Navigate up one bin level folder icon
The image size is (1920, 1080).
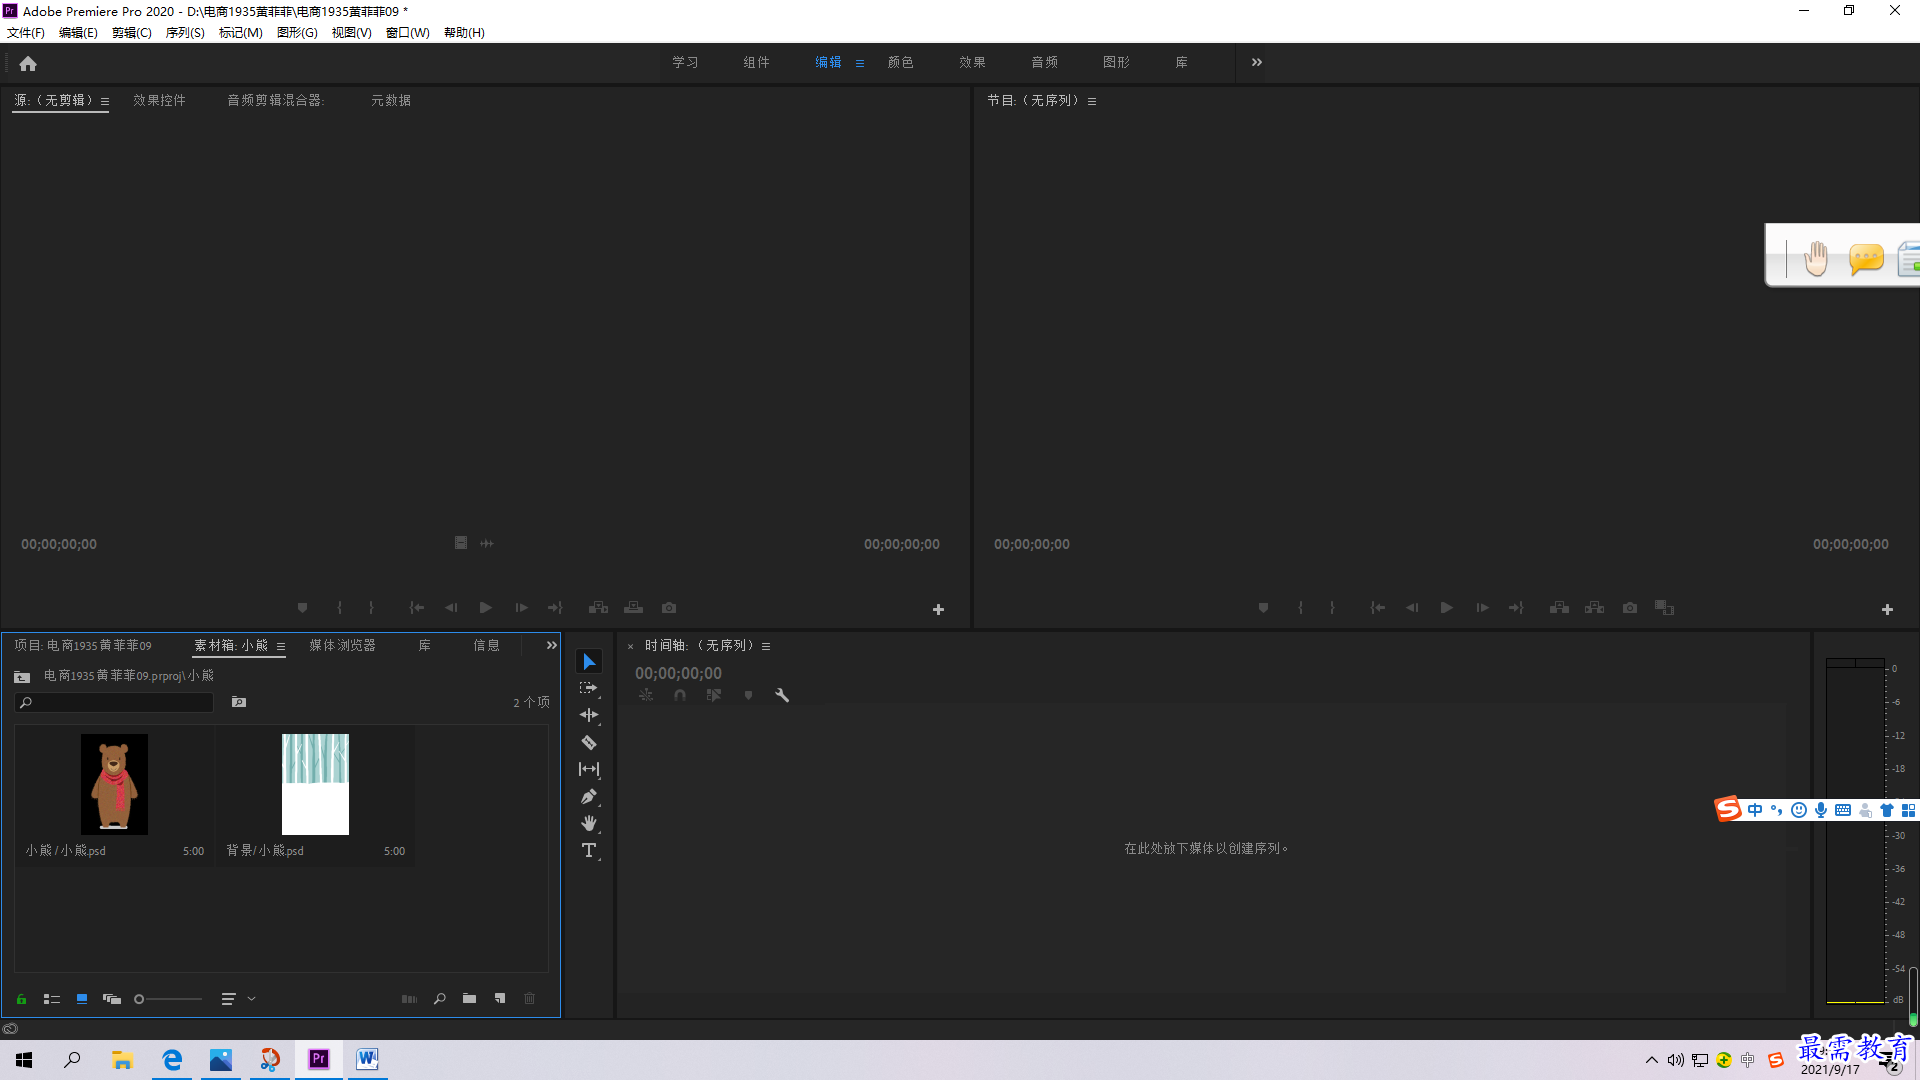(x=22, y=677)
